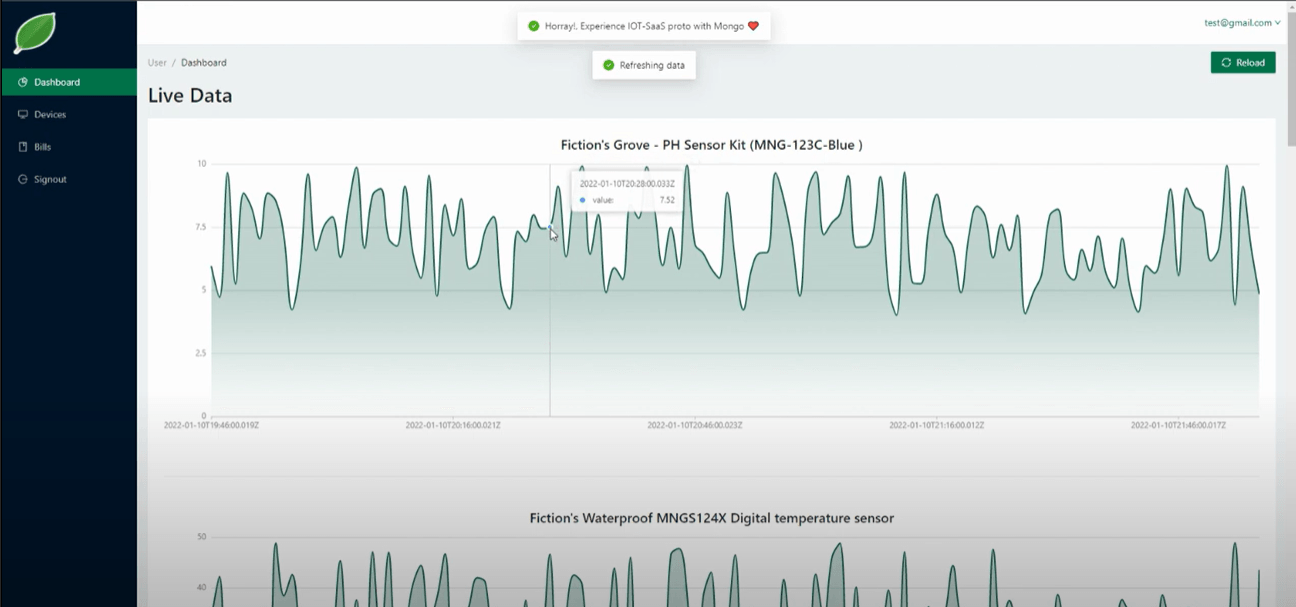This screenshot has width=1296, height=607.
Task: Click the Bills document icon
Action: tap(23, 147)
